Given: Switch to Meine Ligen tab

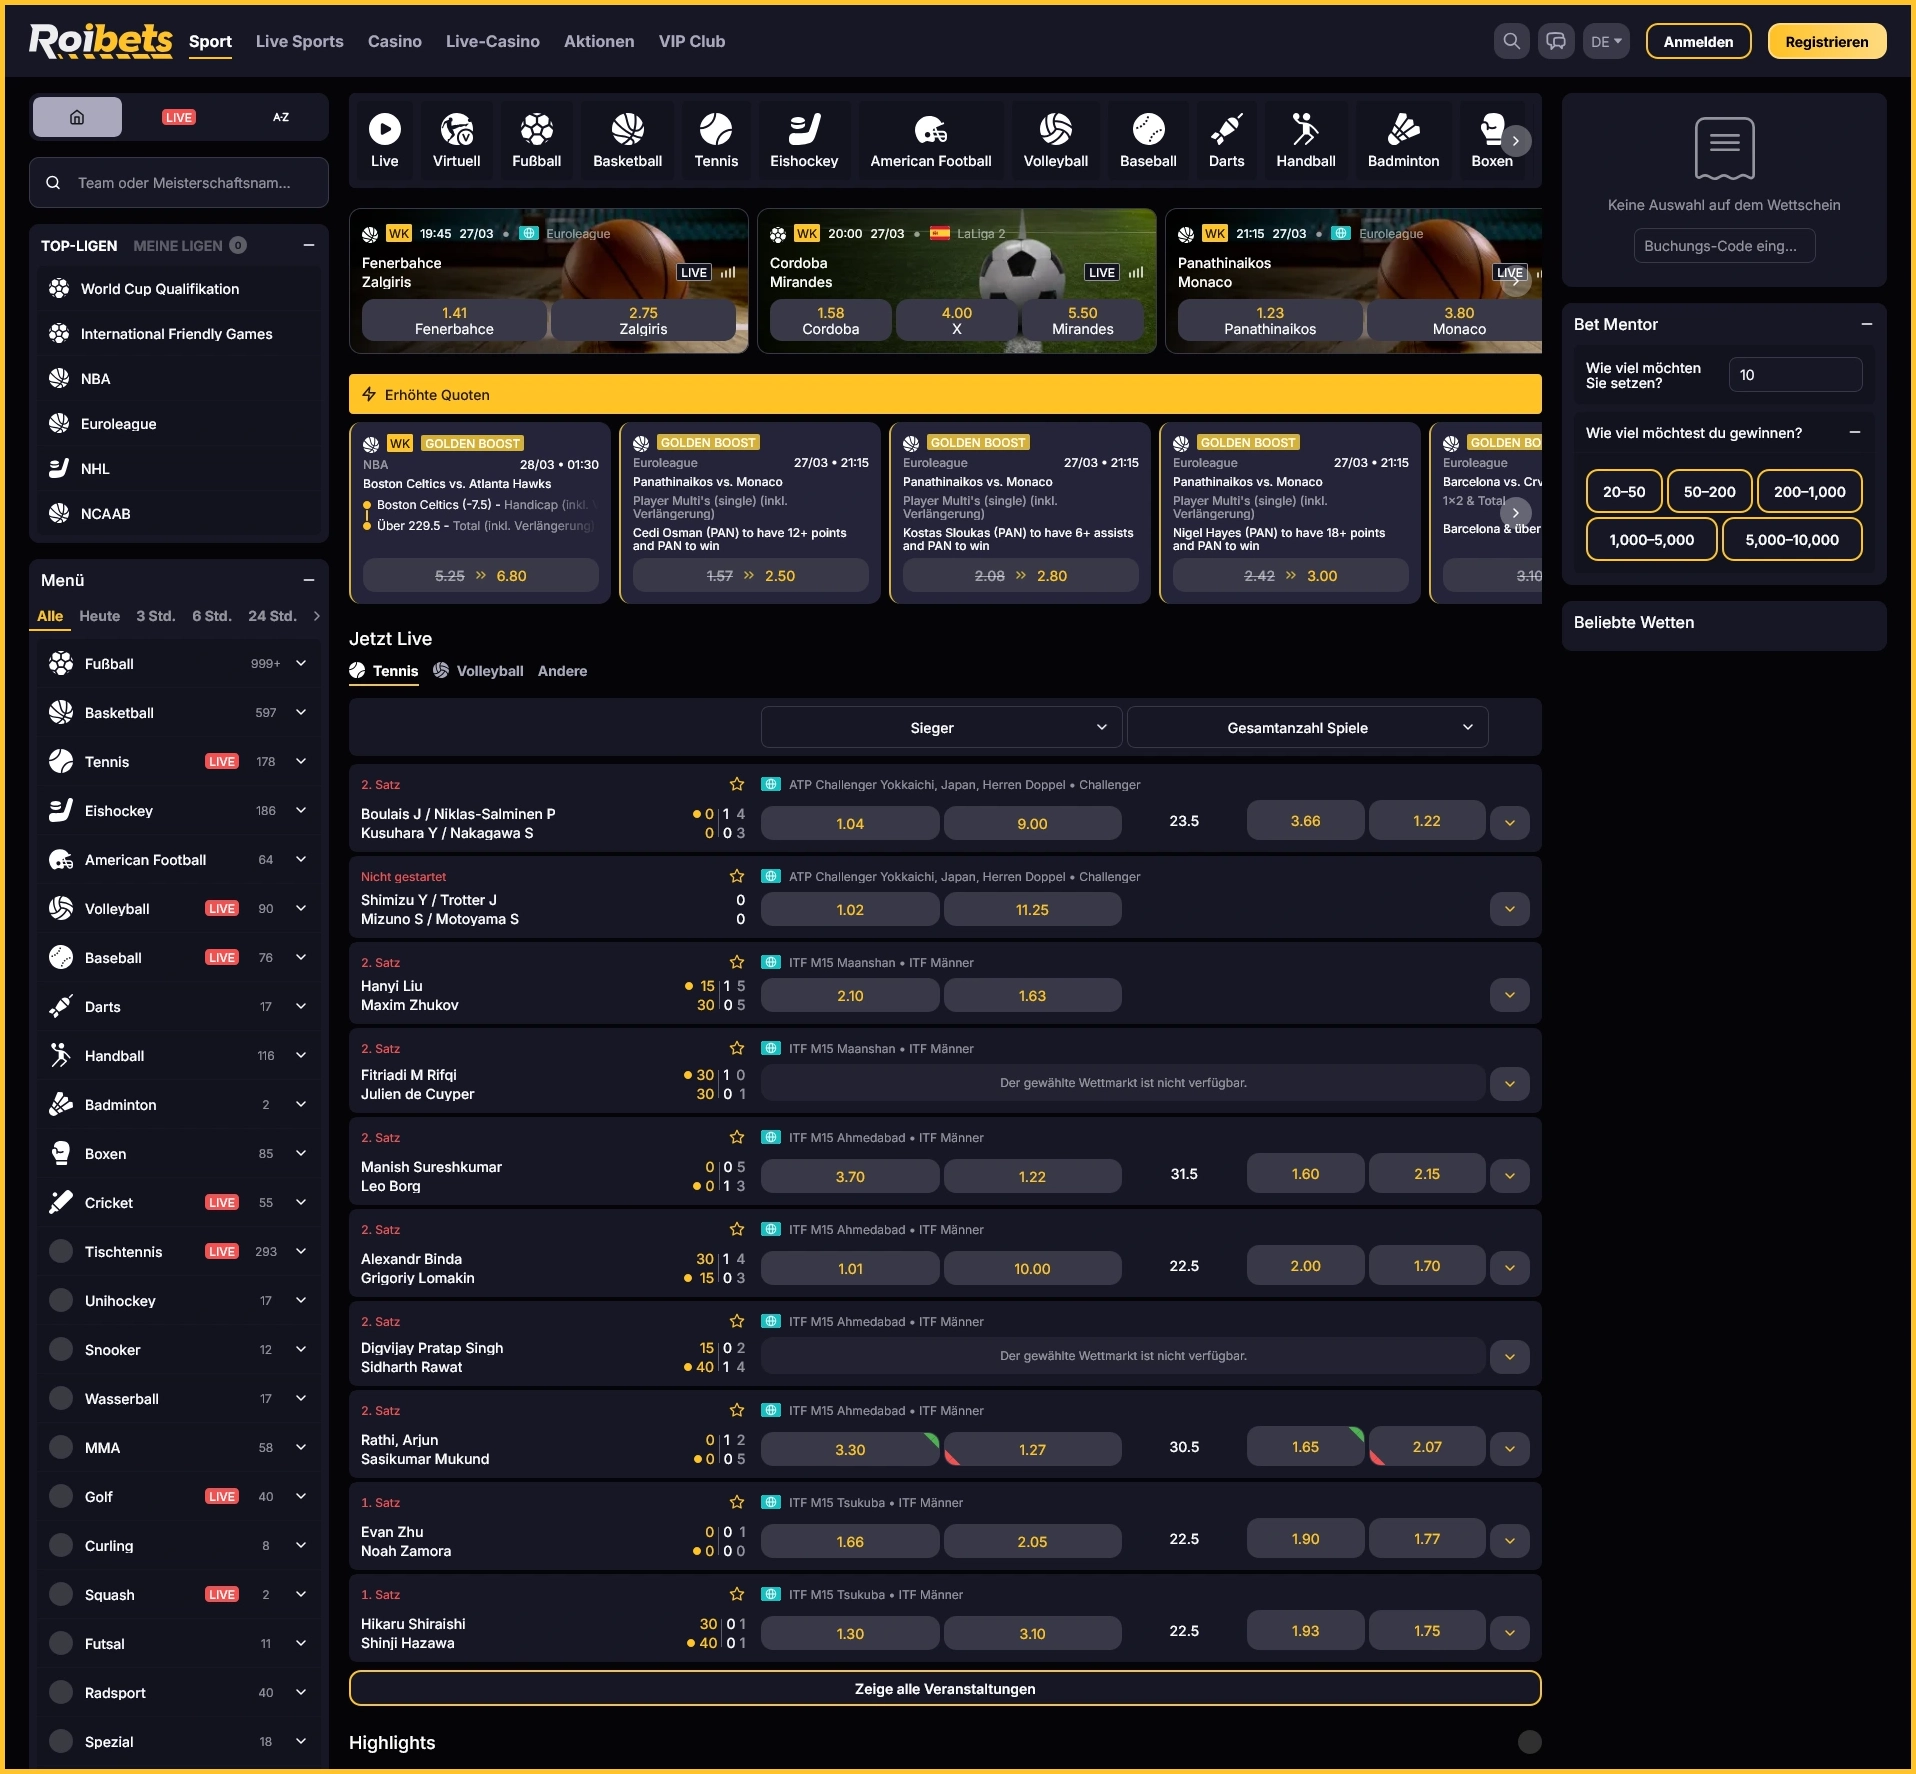Looking at the screenshot, I should (189, 245).
